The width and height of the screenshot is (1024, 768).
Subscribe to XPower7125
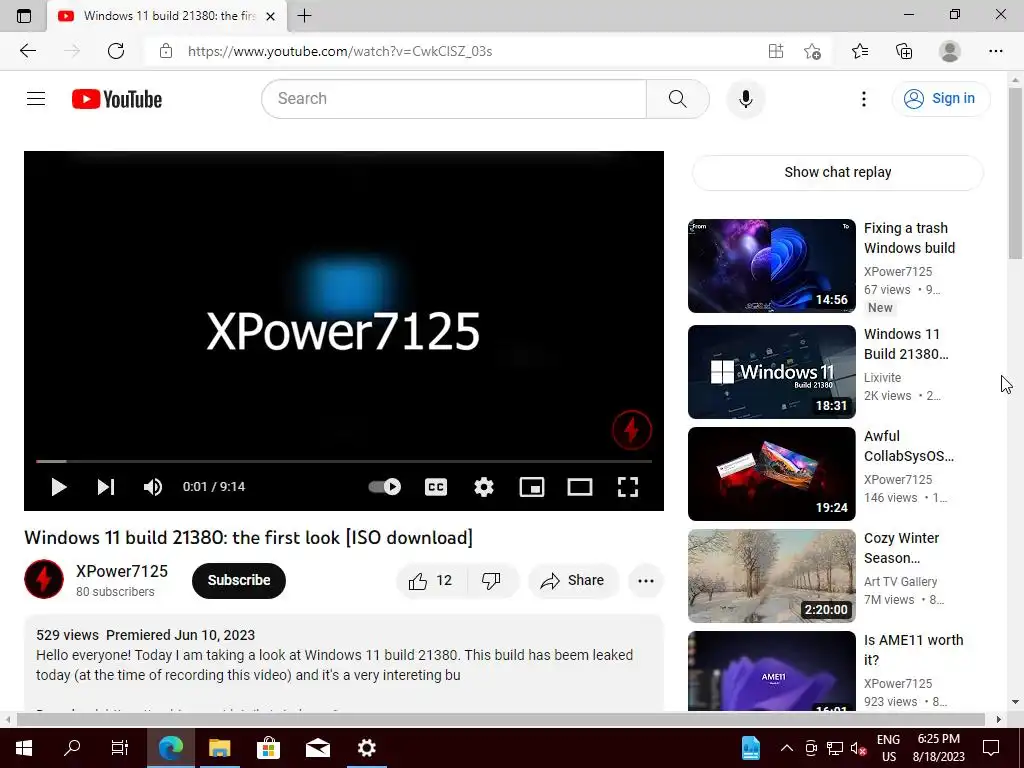coord(239,580)
